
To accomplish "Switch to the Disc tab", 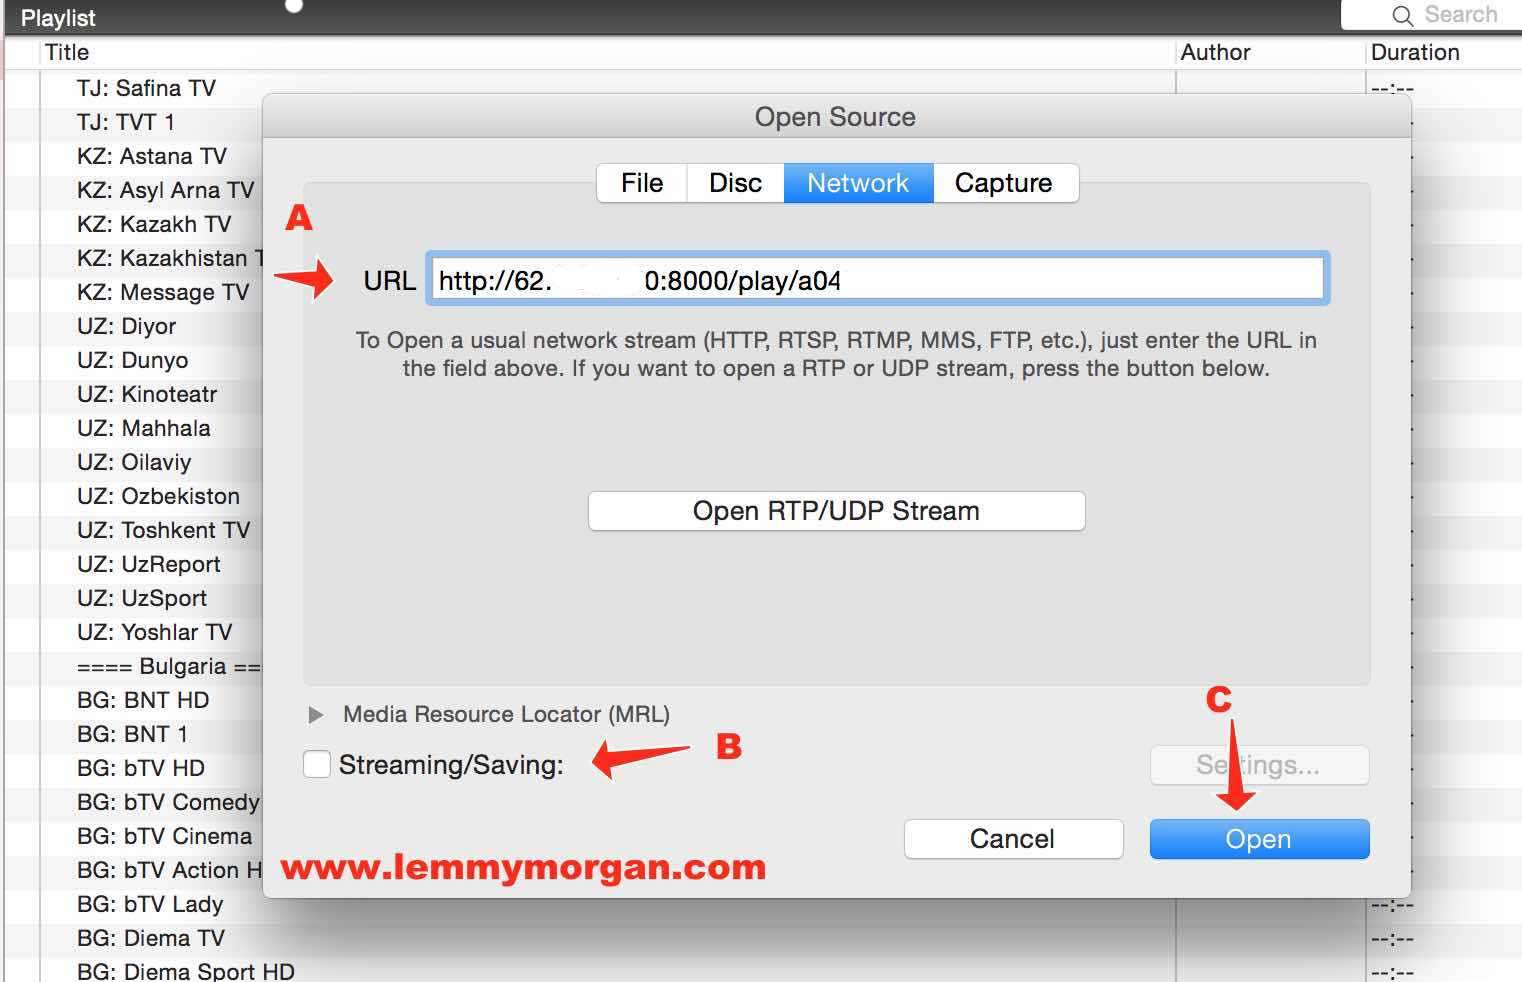I will point(735,183).
